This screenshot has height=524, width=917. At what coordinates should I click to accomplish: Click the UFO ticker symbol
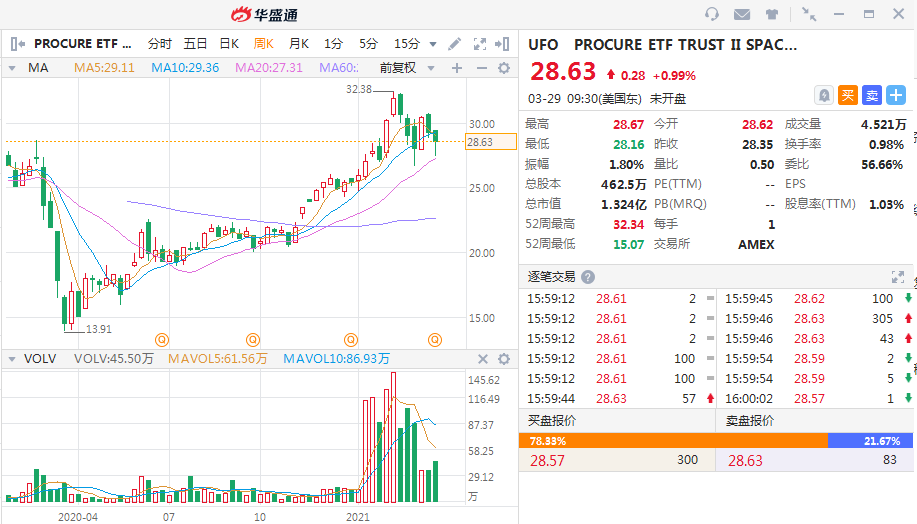543,45
